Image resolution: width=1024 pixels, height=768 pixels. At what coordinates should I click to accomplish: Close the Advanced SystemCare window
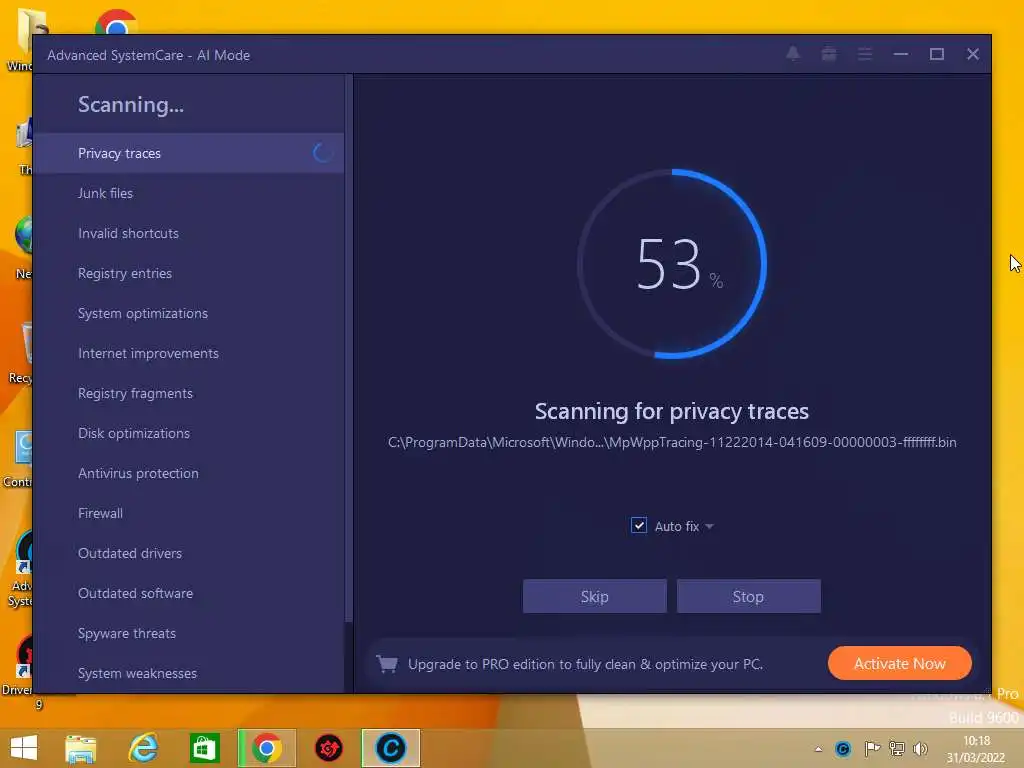[x=972, y=54]
